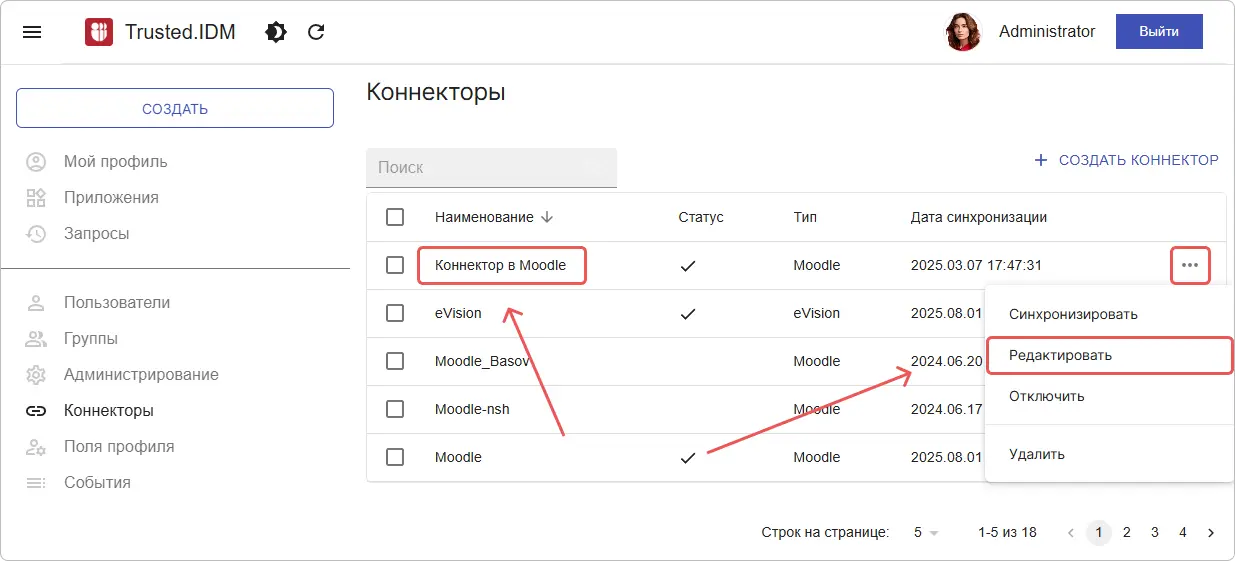Go to next page chevron

click(1211, 533)
